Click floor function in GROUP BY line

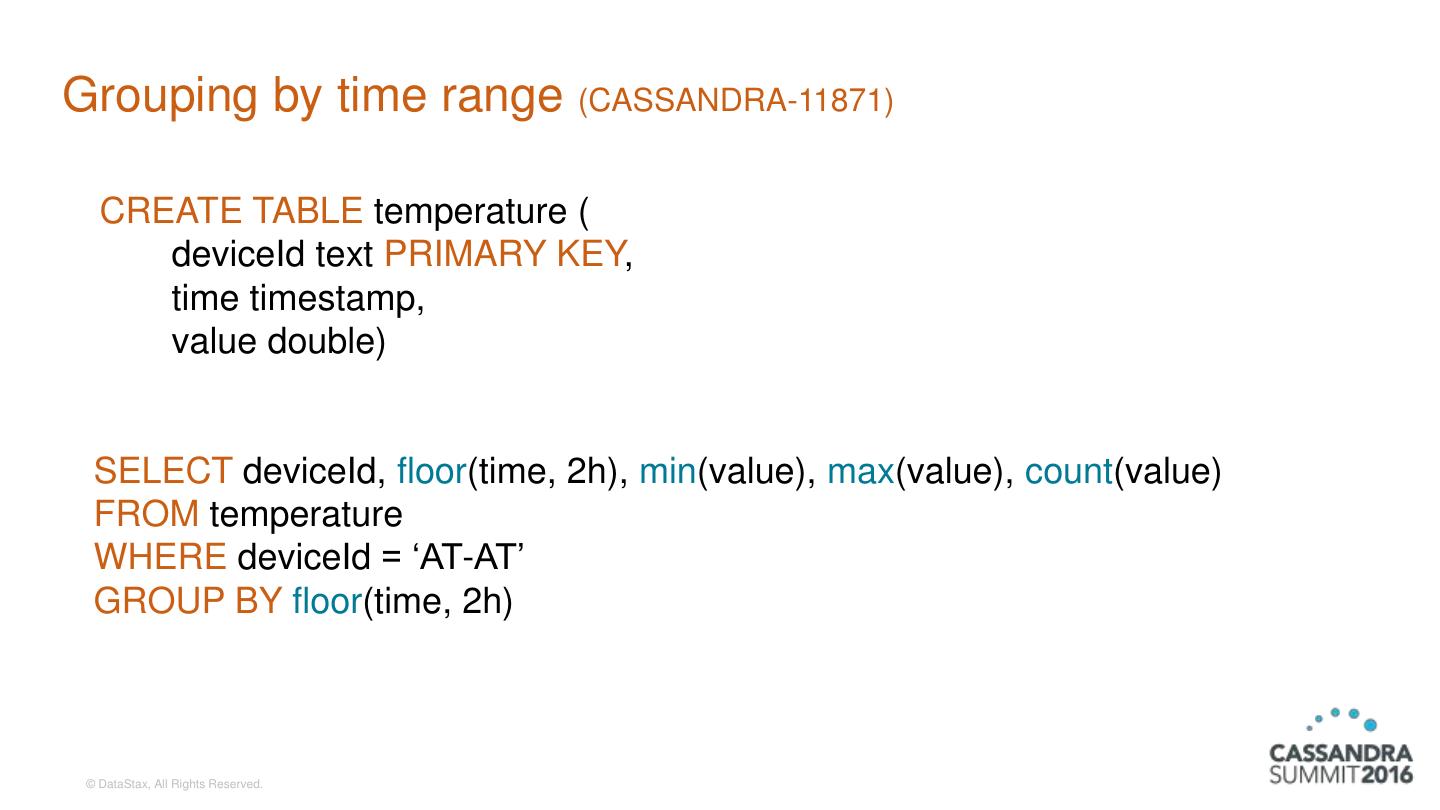coord(326,602)
